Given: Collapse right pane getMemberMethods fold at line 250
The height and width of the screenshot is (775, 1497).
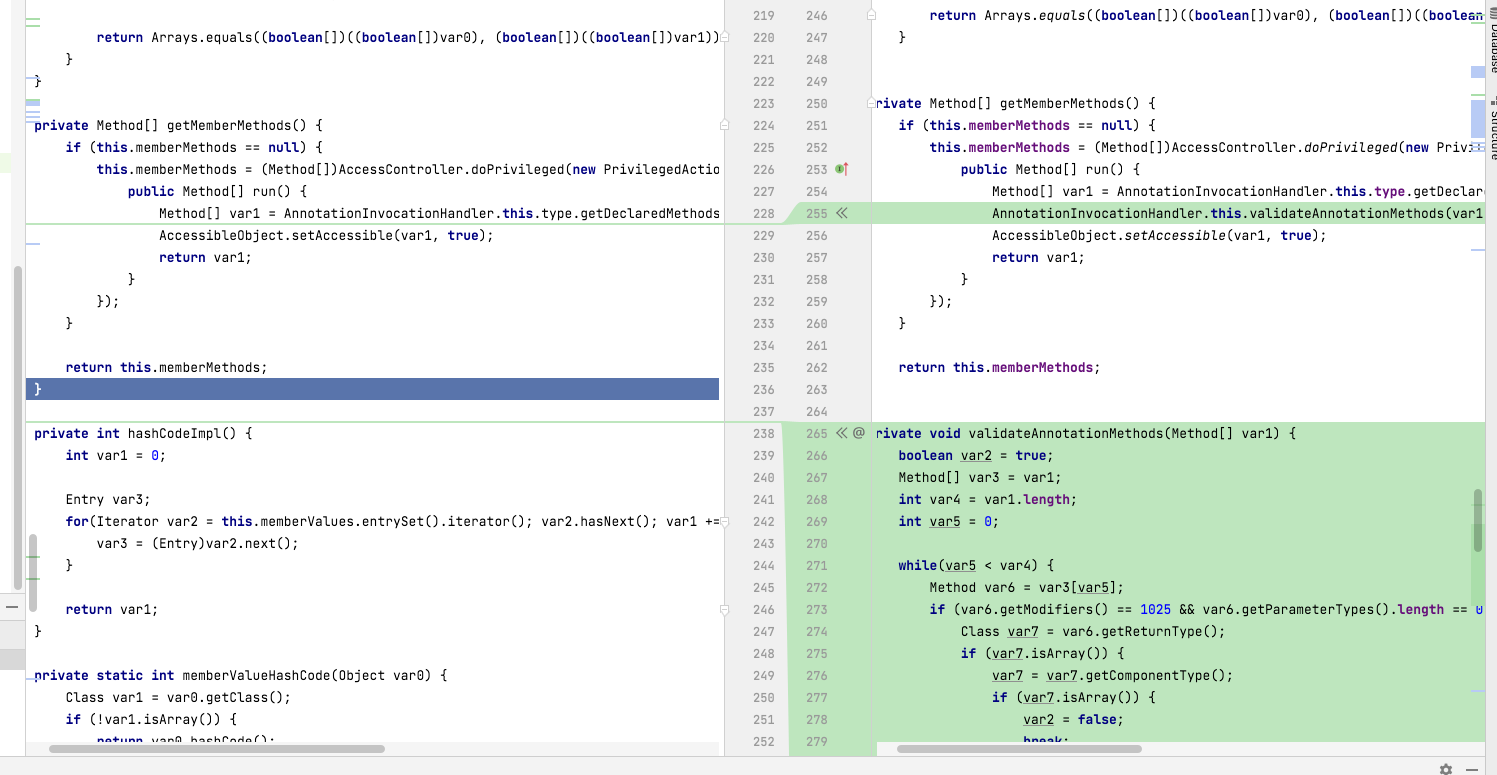Looking at the screenshot, I should point(871,103).
